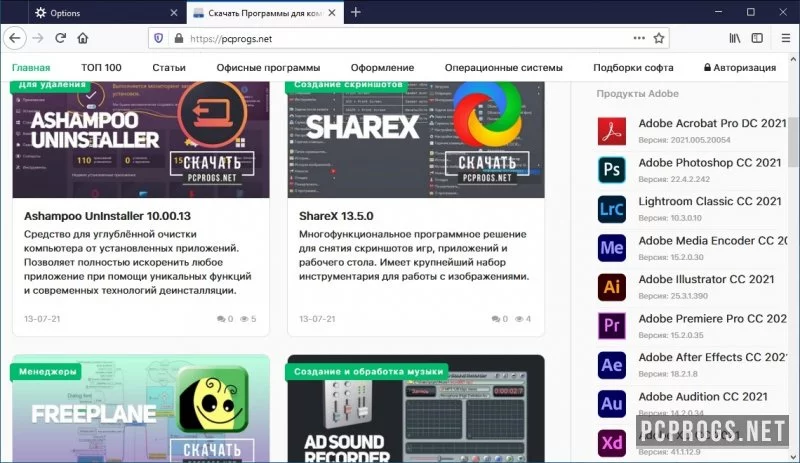This screenshot has width=800, height=463.
Task: Click the Менеджеры category tag
Action: 47,372
